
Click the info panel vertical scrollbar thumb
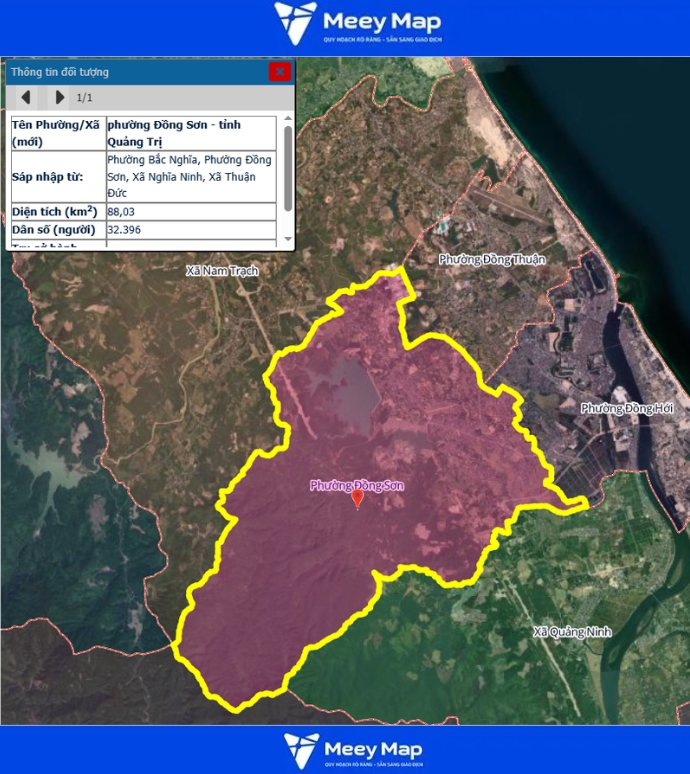(x=288, y=168)
